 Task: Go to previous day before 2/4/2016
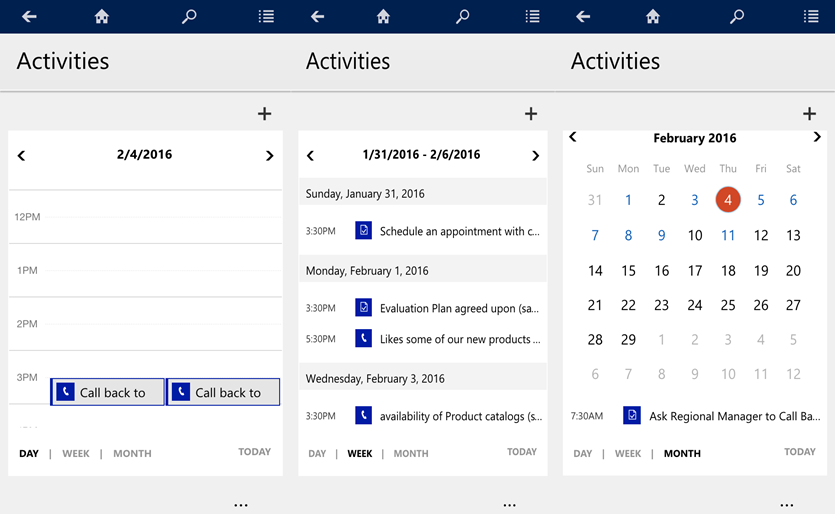pos(21,155)
